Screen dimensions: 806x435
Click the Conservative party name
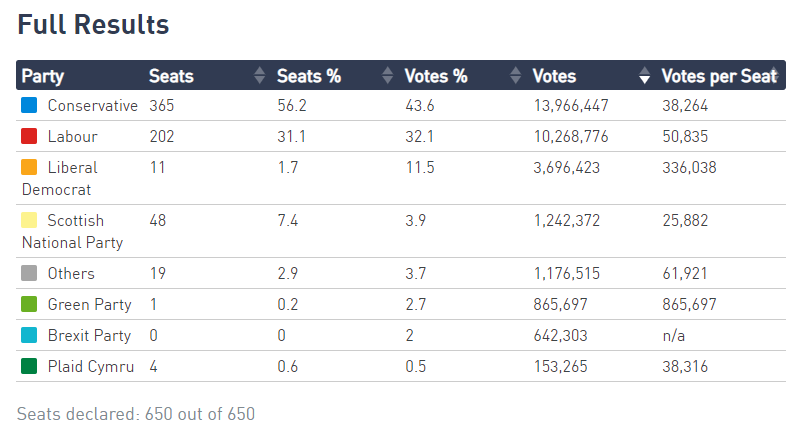(92, 105)
